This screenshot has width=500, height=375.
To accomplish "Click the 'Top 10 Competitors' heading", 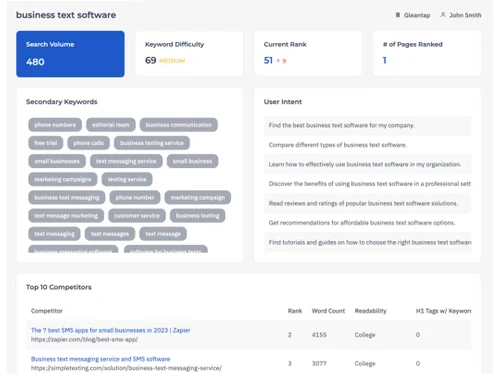I will (59, 287).
